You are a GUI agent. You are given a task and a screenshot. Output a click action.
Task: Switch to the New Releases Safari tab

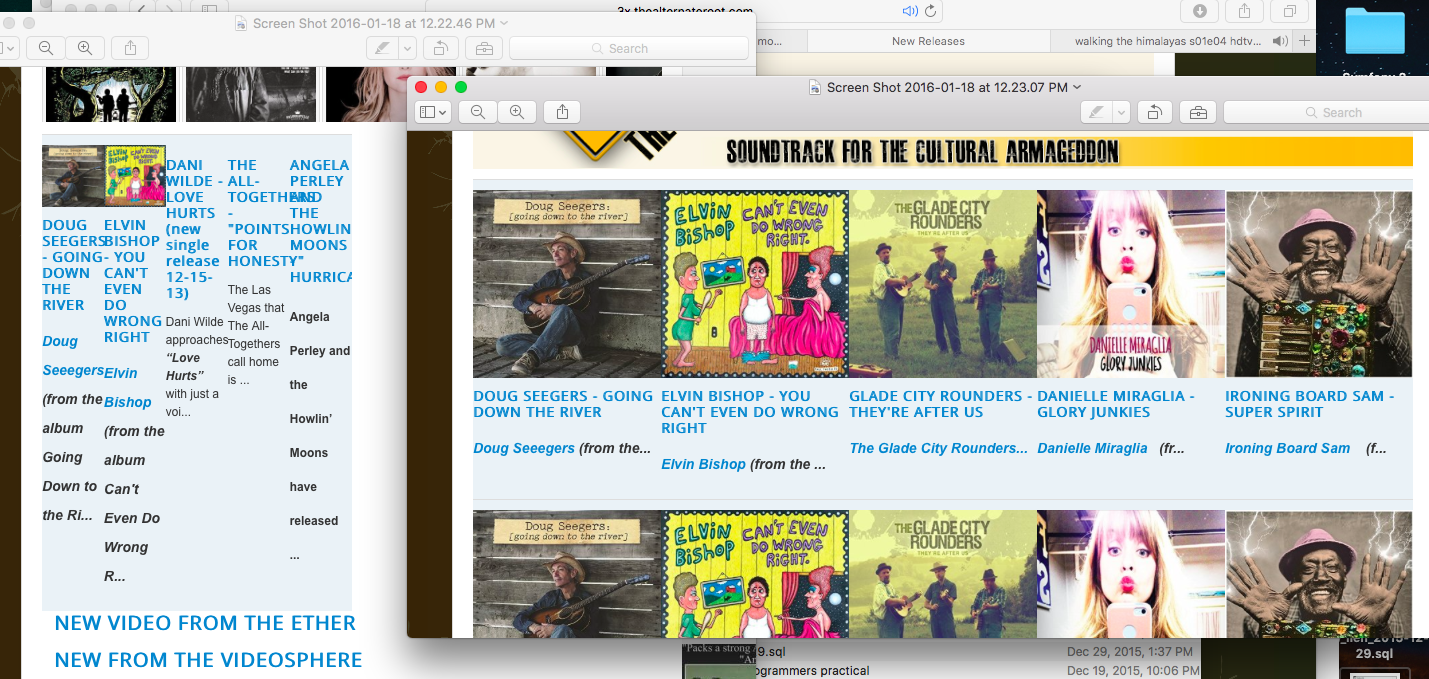[928, 41]
